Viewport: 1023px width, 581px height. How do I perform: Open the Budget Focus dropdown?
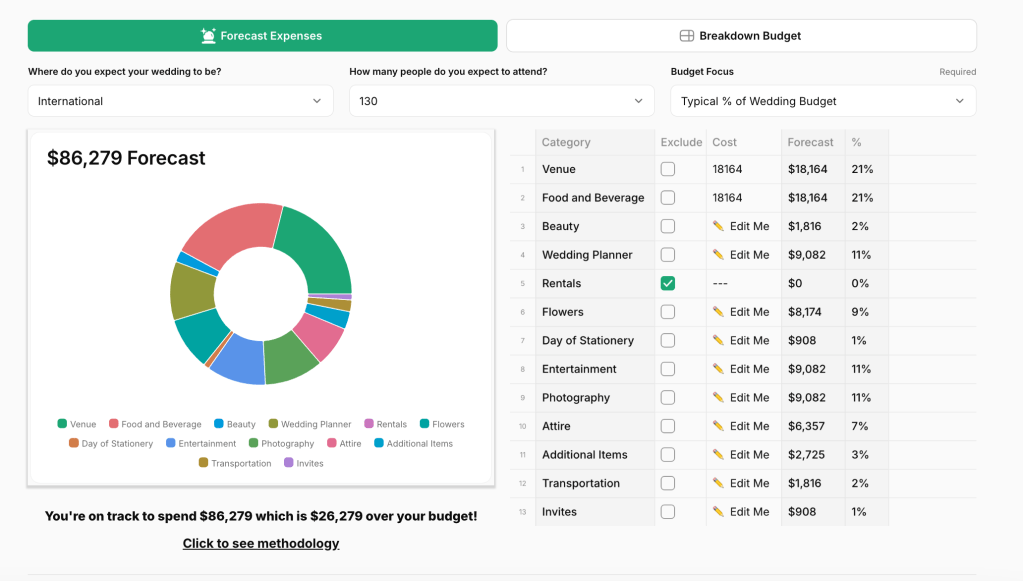(x=823, y=101)
